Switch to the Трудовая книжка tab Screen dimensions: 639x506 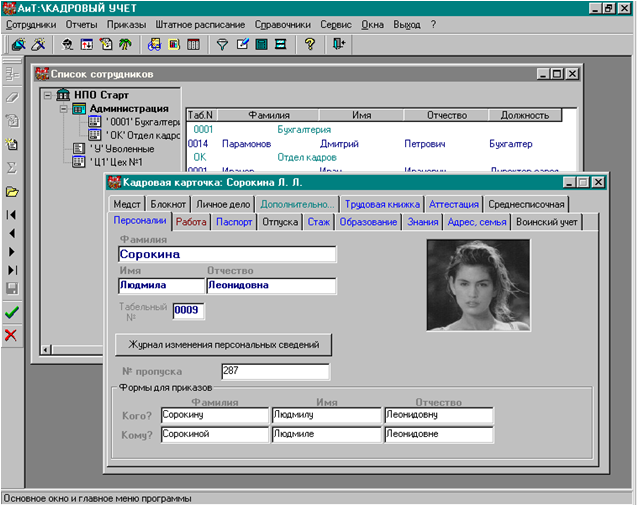pyautogui.click(x=383, y=203)
